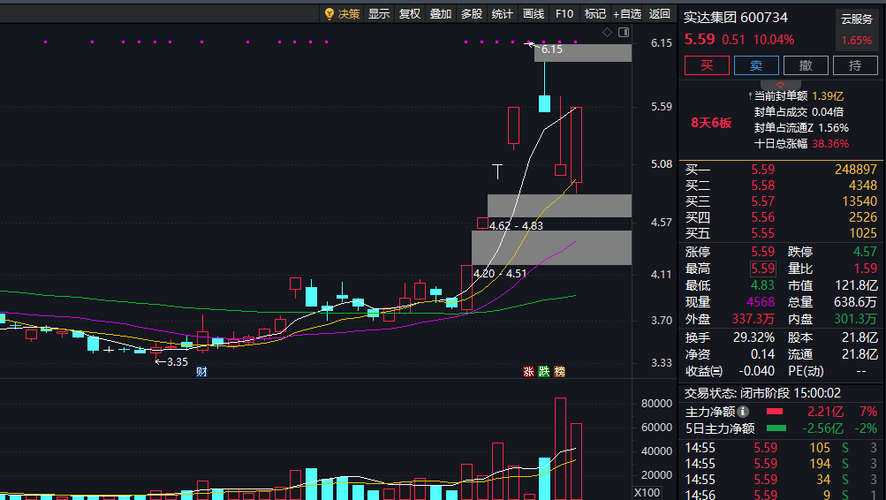Toggle the side panel layout icon
The image size is (886, 500).
[623, 32]
